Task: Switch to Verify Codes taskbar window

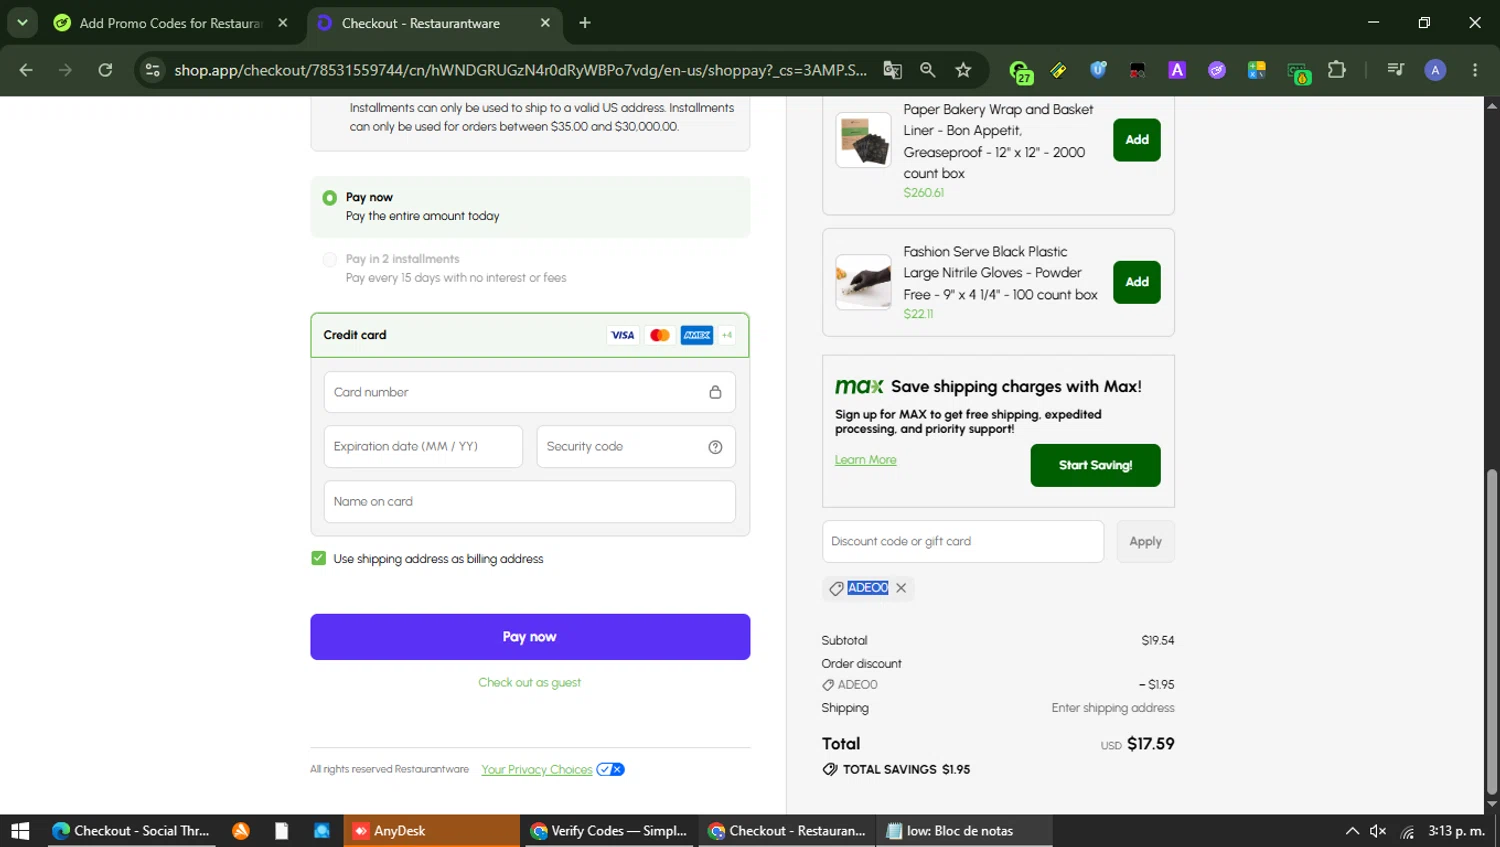Action: tap(609, 831)
